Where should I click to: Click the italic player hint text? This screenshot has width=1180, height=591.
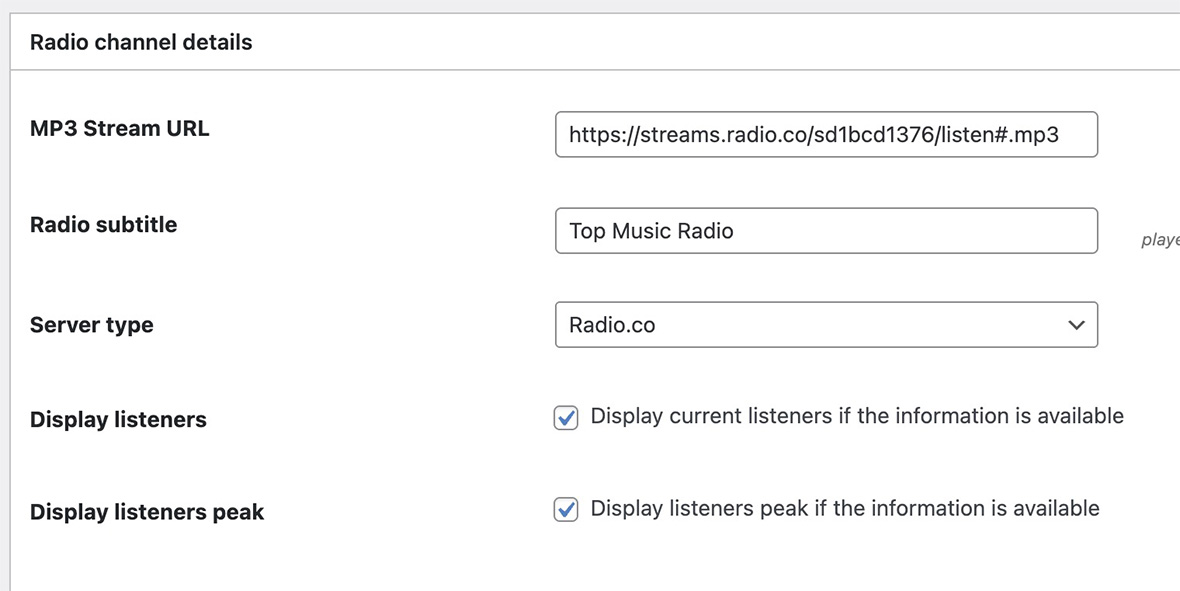1160,240
